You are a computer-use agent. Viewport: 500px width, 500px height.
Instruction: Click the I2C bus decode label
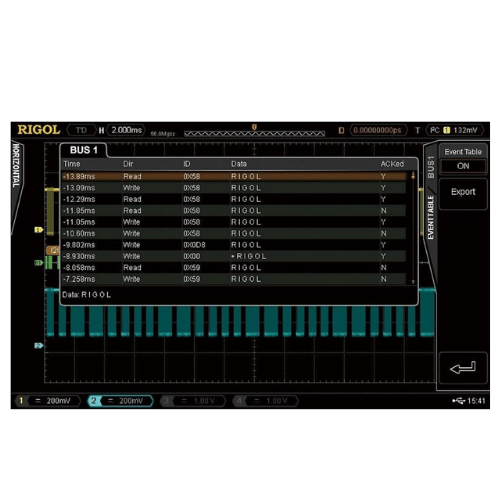point(53,250)
